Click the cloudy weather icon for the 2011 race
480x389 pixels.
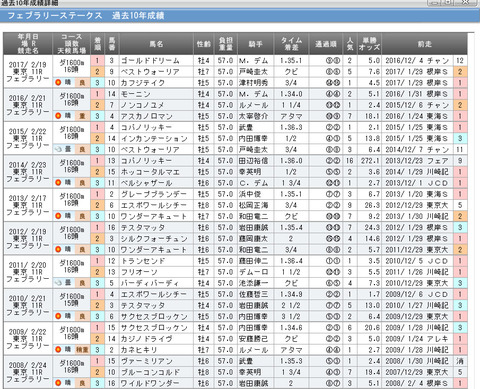[58, 283]
